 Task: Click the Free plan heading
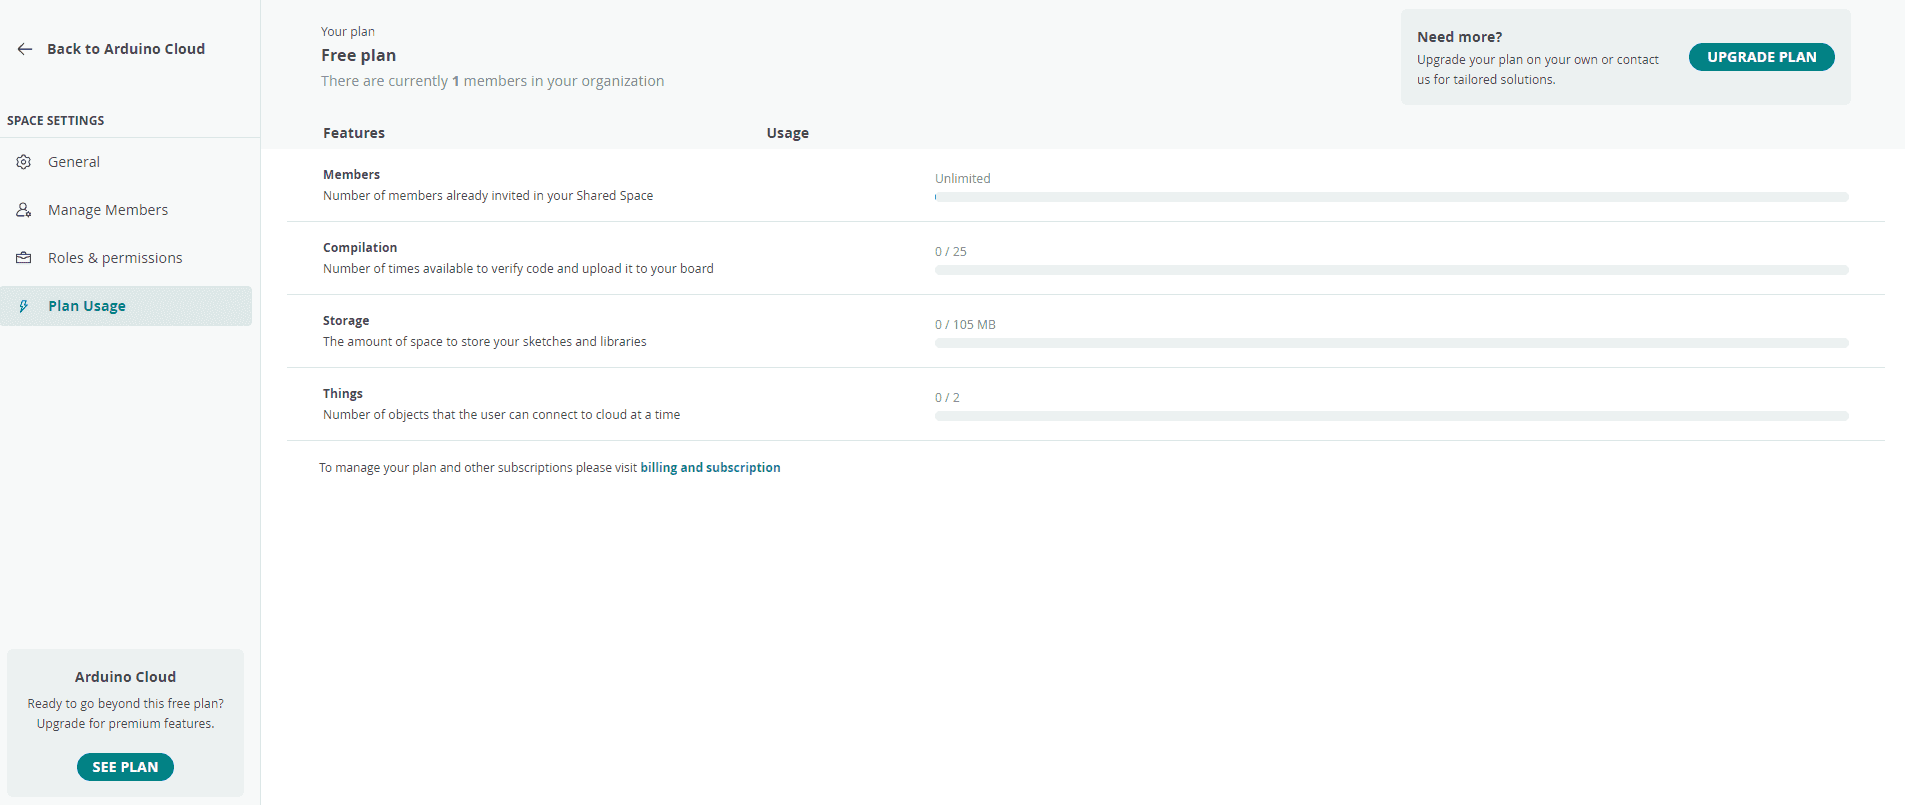tap(358, 56)
